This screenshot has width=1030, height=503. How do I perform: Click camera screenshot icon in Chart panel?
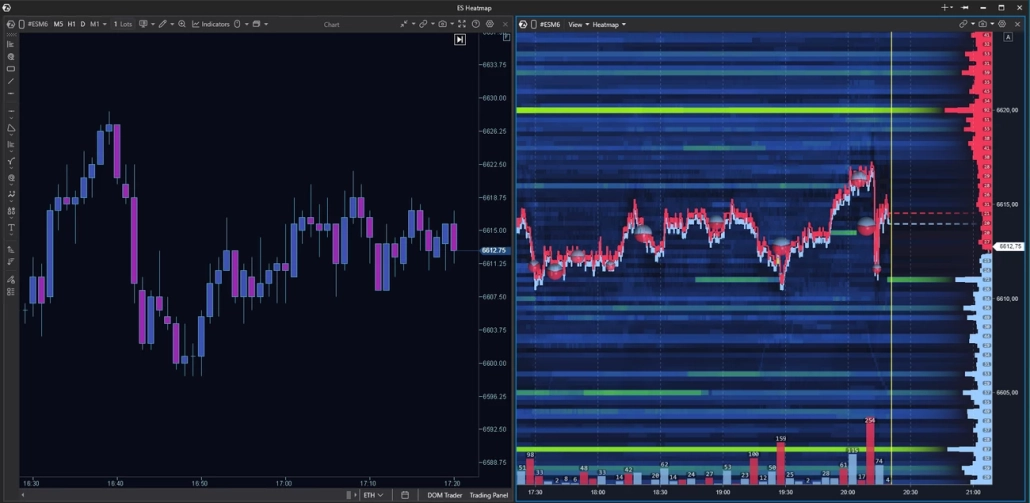[x=443, y=24]
